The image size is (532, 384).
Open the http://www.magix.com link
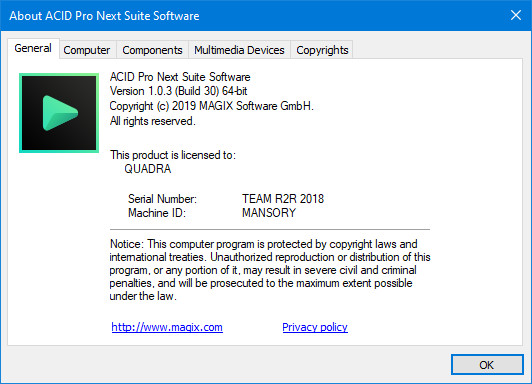(167, 327)
